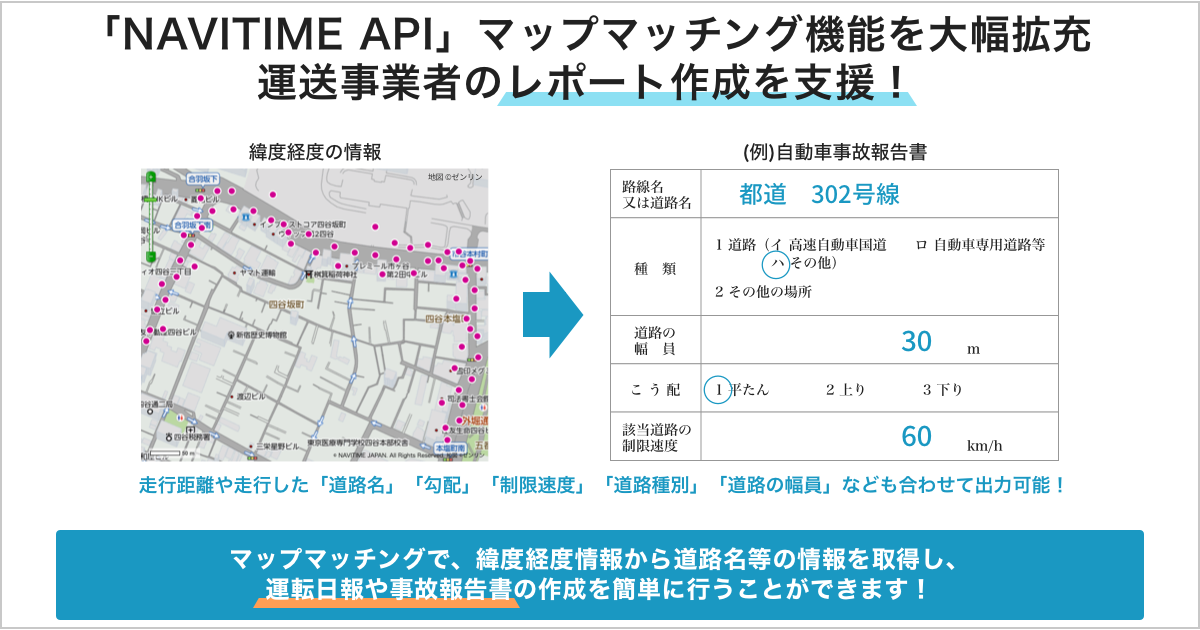Click the 四谷税務署 tax office marker
This screenshot has height=630, width=1200.
[169, 436]
